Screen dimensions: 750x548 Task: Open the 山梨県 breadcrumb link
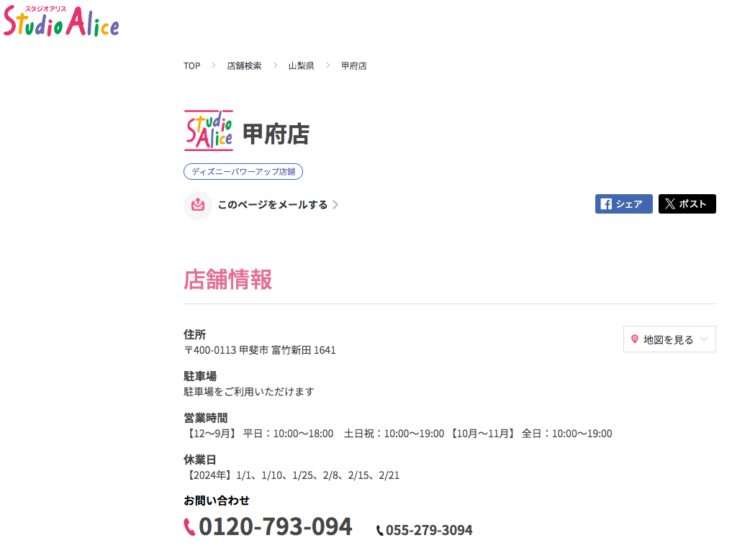301,66
